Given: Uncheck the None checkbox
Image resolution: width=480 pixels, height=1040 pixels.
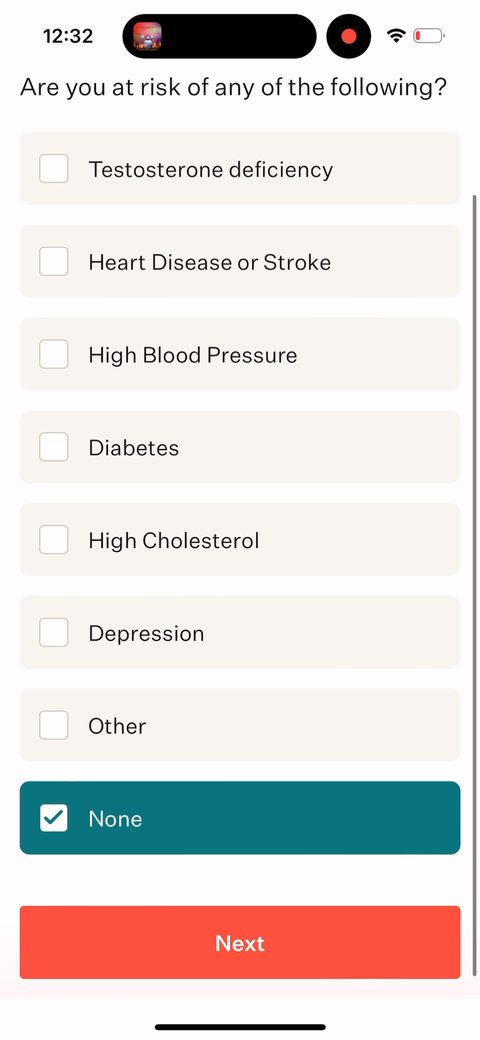Looking at the screenshot, I should click(54, 818).
